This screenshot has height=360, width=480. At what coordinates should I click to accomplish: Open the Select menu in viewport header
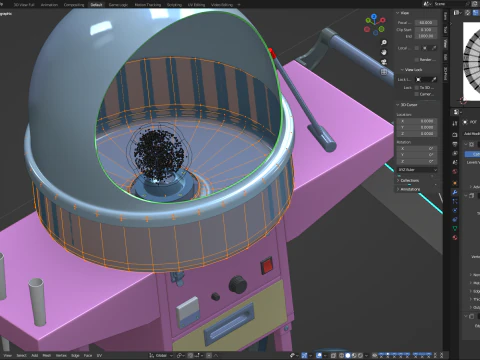(22, 356)
